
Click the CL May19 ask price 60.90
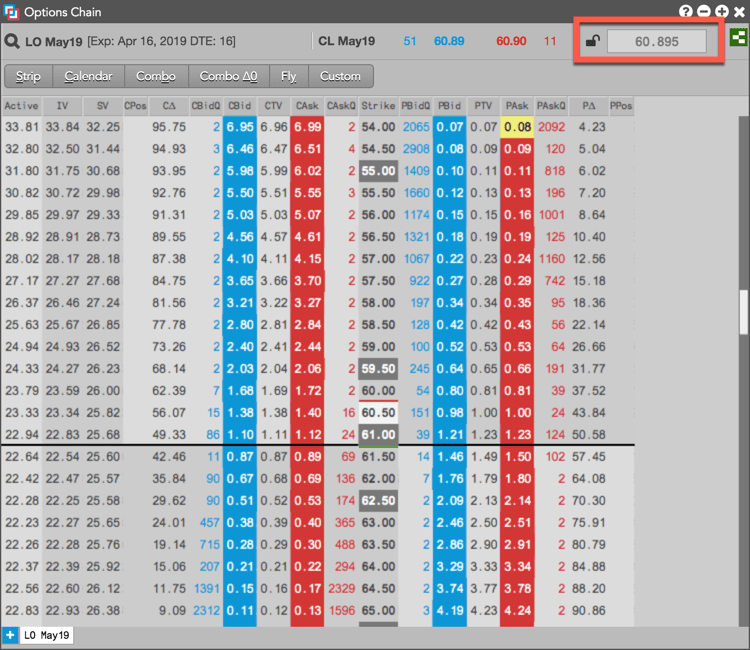click(x=511, y=41)
